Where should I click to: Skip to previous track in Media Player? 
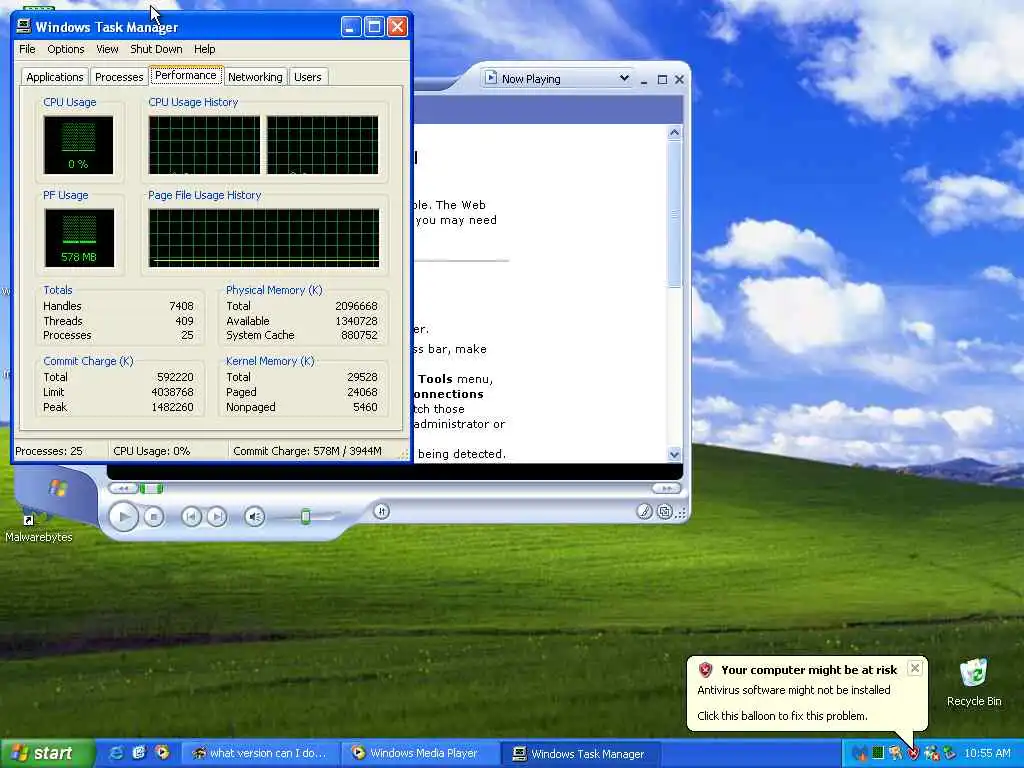[x=191, y=517]
